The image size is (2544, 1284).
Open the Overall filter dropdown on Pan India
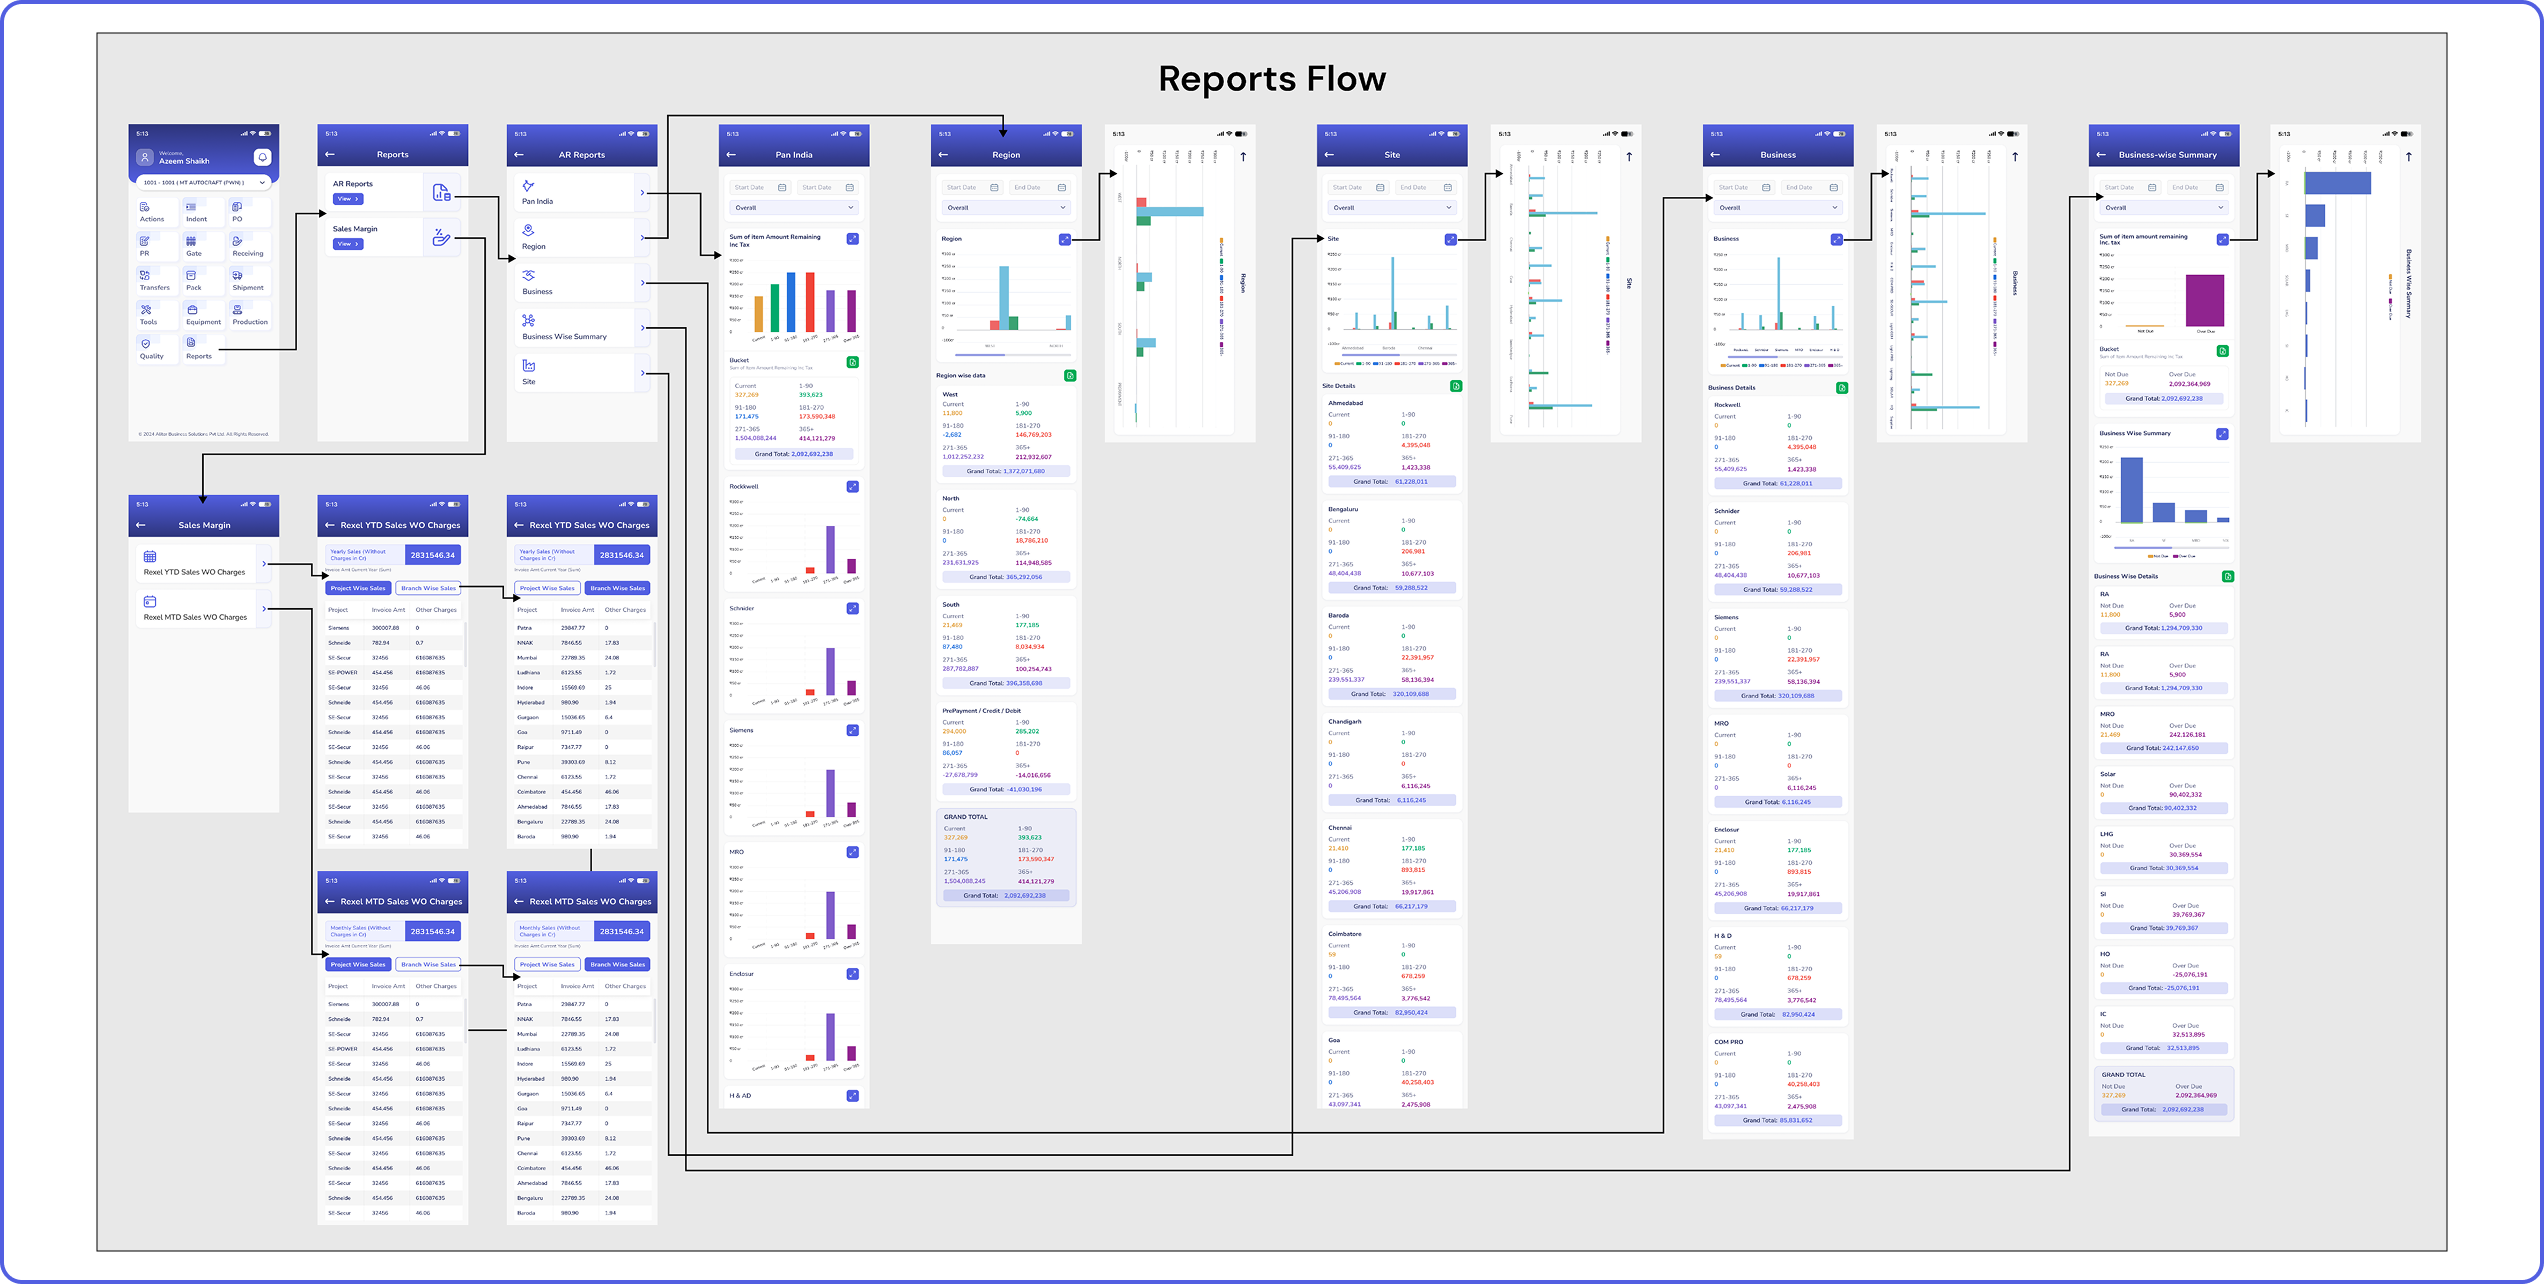point(796,207)
